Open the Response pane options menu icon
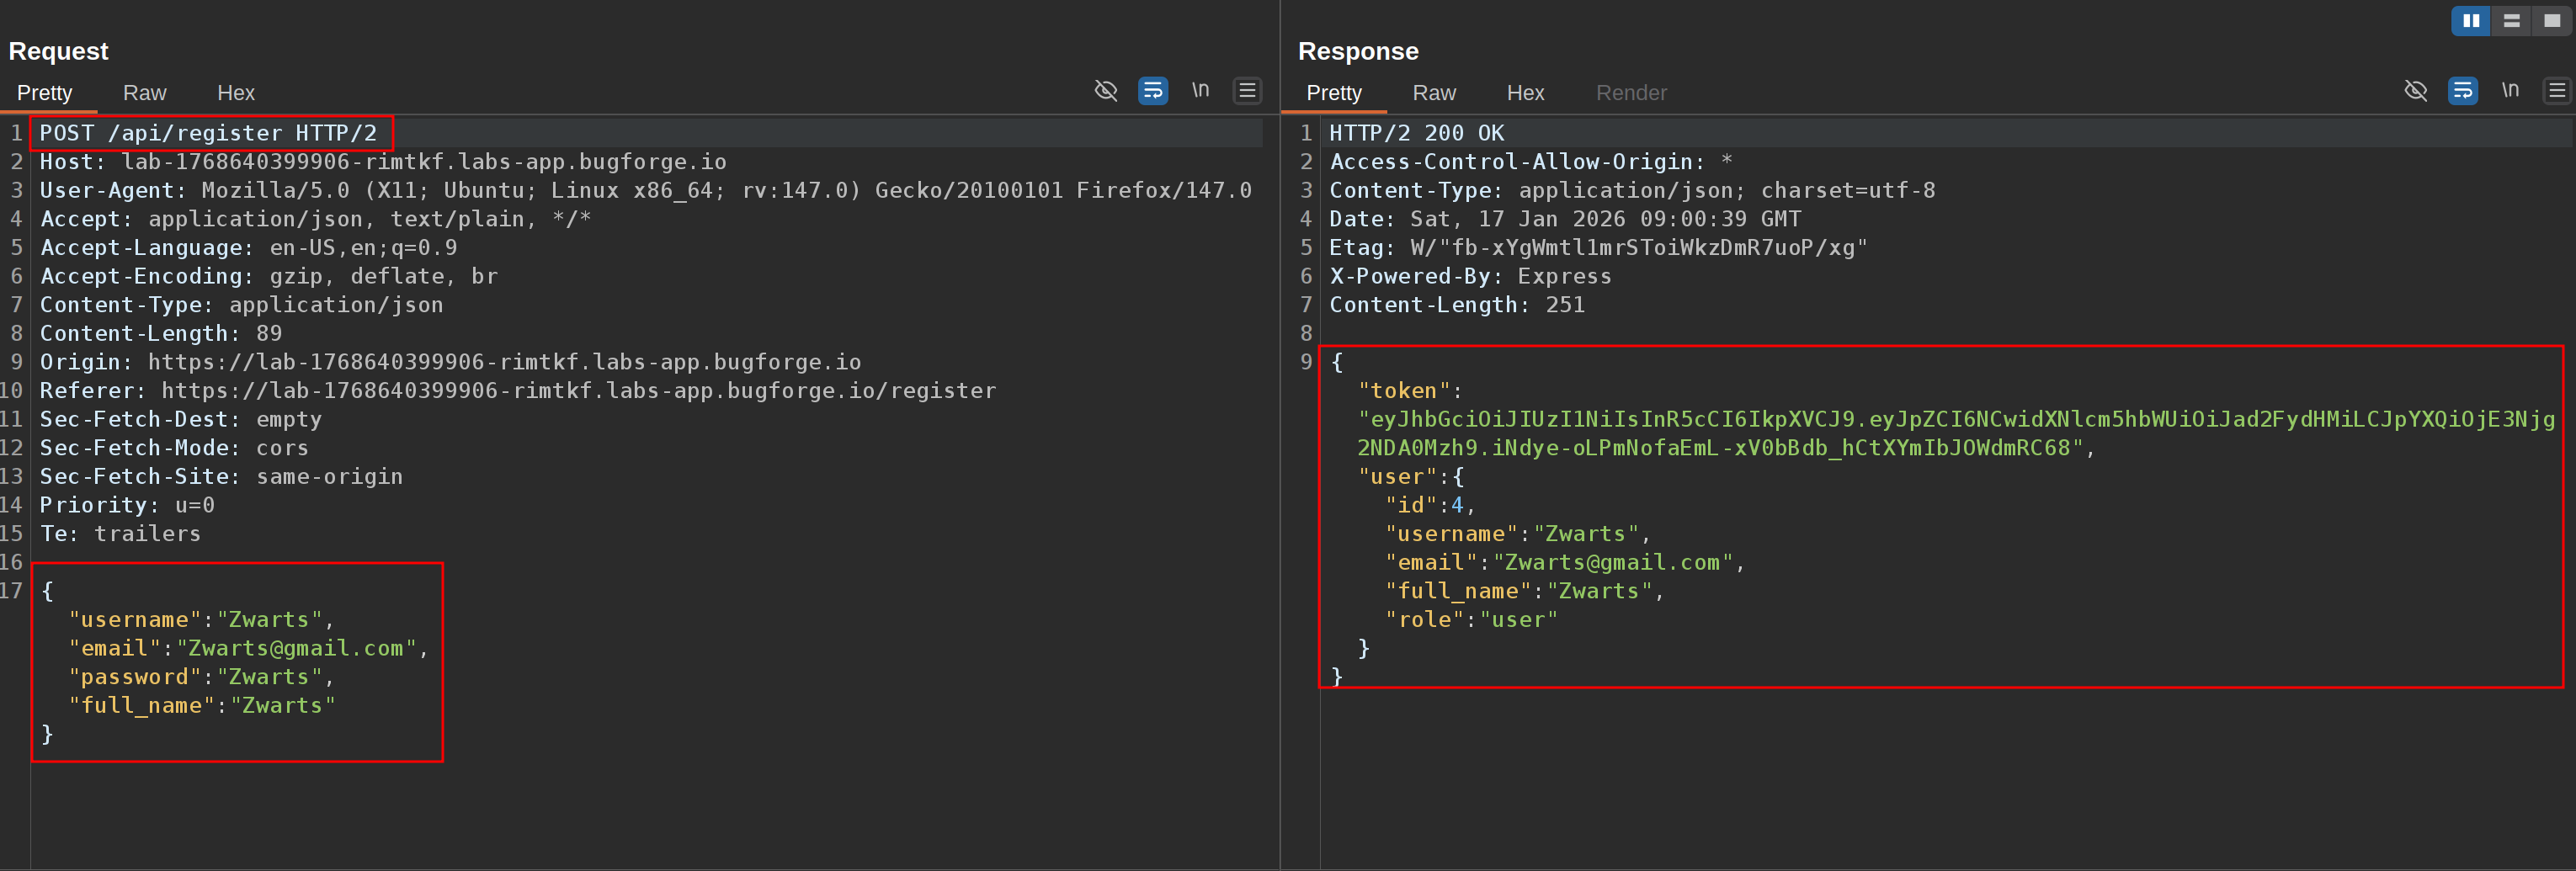Image resolution: width=2576 pixels, height=871 pixels. pos(2557,90)
